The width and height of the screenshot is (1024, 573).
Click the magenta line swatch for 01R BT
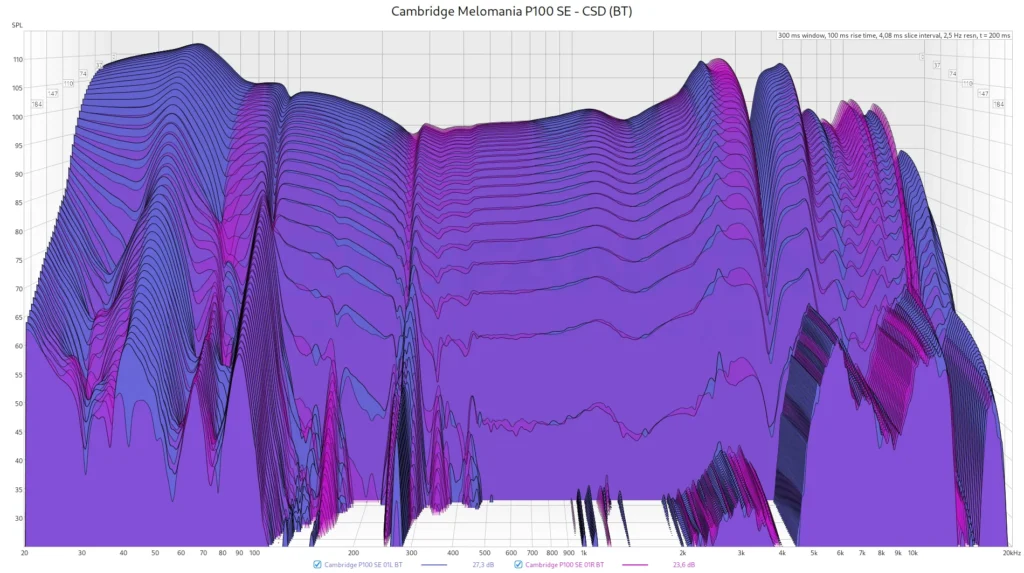[x=635, y=565]
